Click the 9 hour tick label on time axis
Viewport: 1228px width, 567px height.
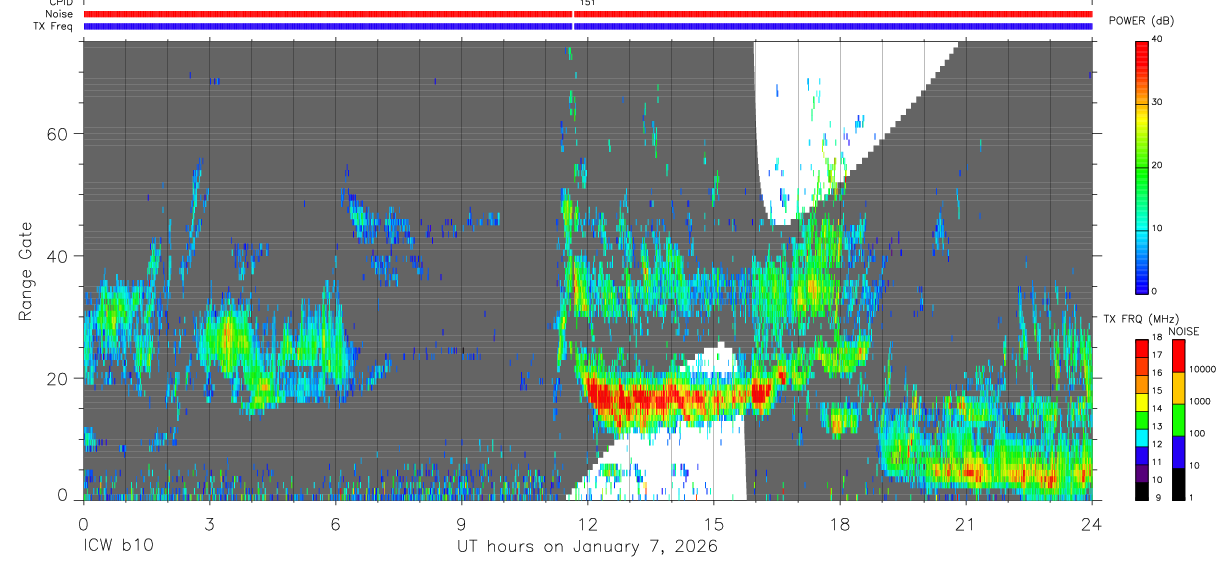click(x=461, y=523)
